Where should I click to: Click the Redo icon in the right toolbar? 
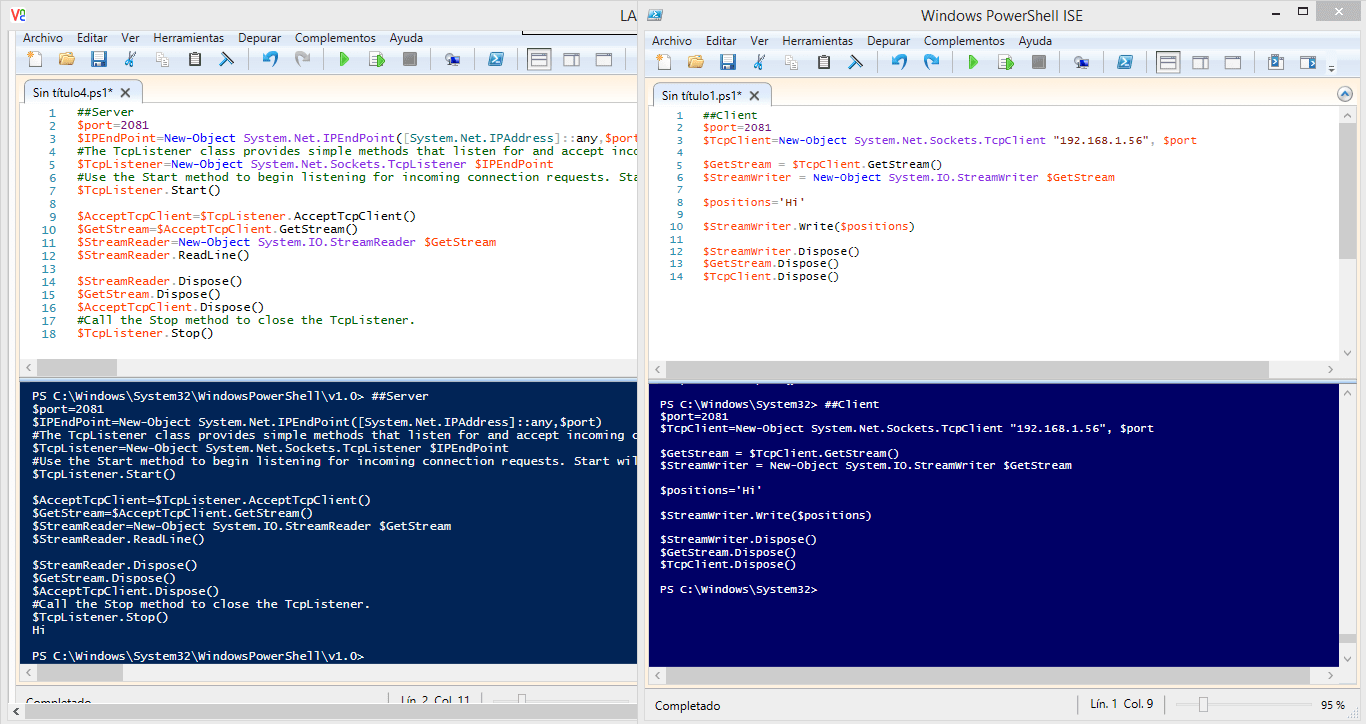click(x=932, y=61)
